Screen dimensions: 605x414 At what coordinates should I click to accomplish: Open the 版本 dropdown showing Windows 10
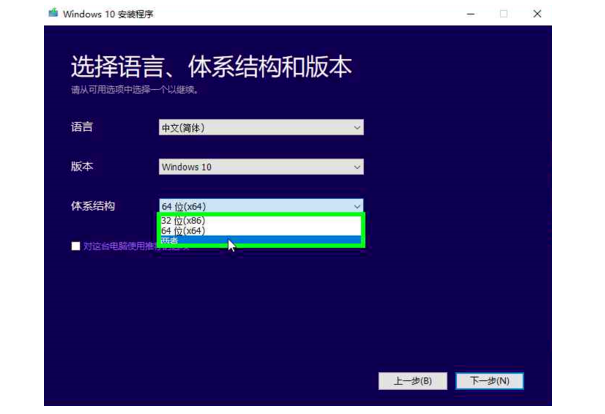pyautogui.click(x=261, y=167)
